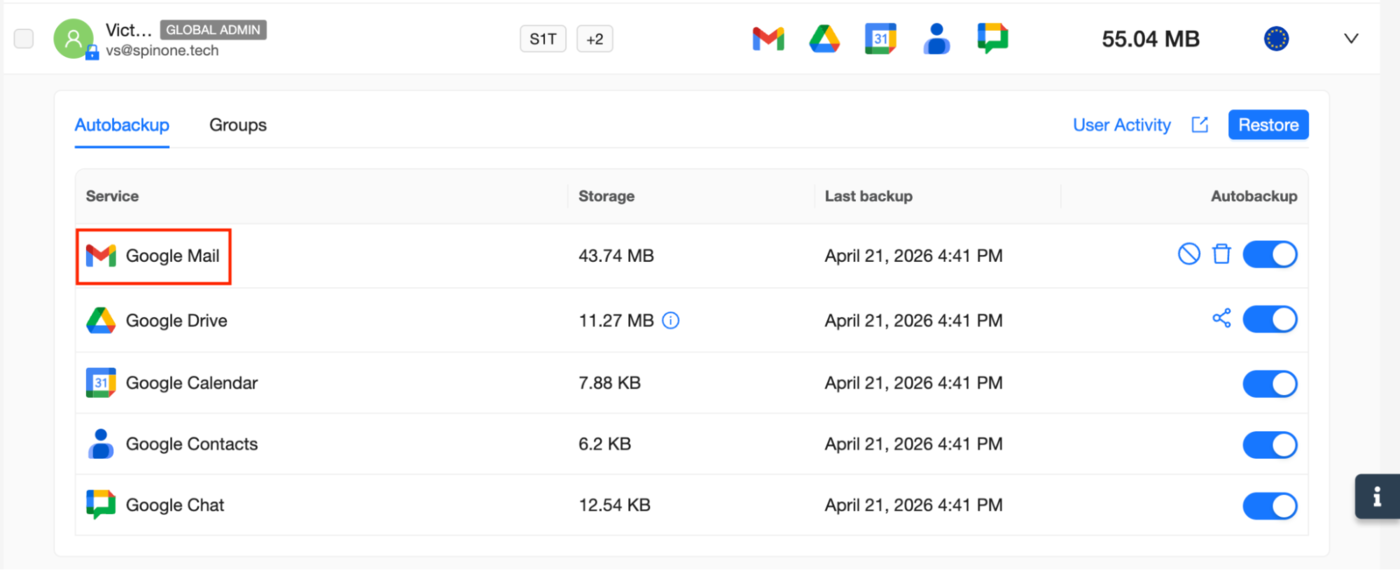Click the Google Contacts icon in the user header row
Viewport: 1400px width, 570px height.
tap(937, 39)
